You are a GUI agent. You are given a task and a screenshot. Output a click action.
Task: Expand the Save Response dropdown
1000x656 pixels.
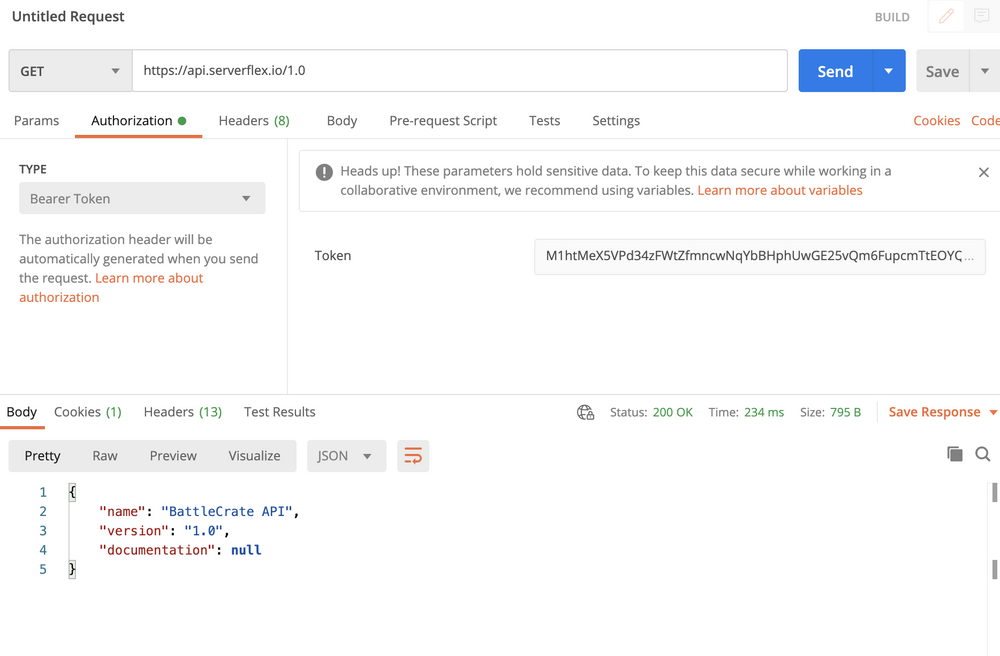993,412
